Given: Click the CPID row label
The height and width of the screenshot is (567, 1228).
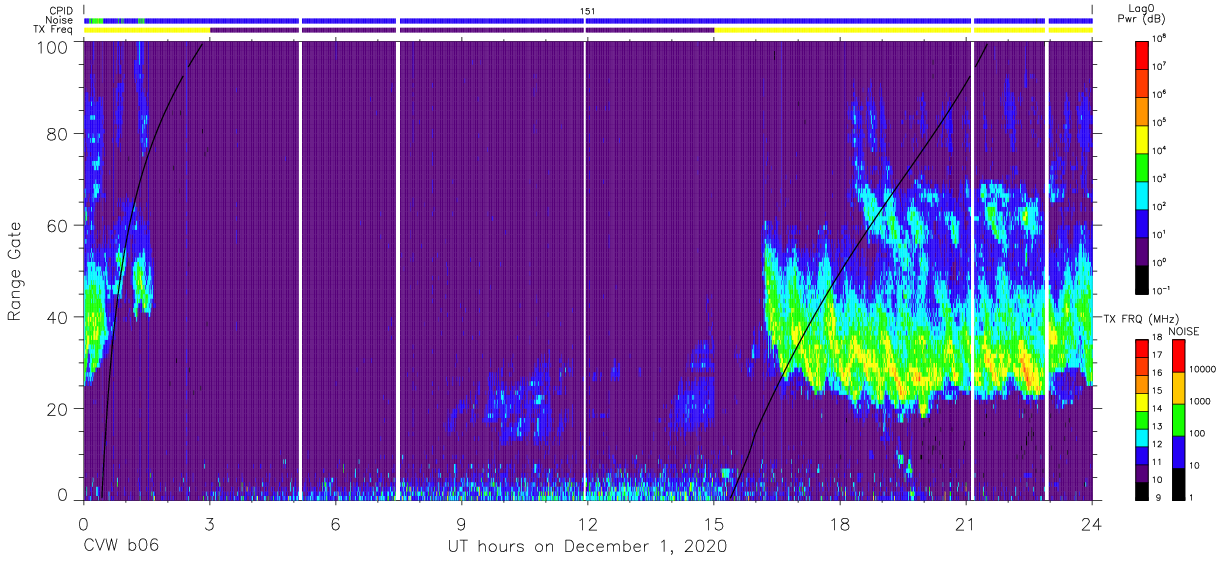Looking at the screenshot, I should click(x=63, y=10).
